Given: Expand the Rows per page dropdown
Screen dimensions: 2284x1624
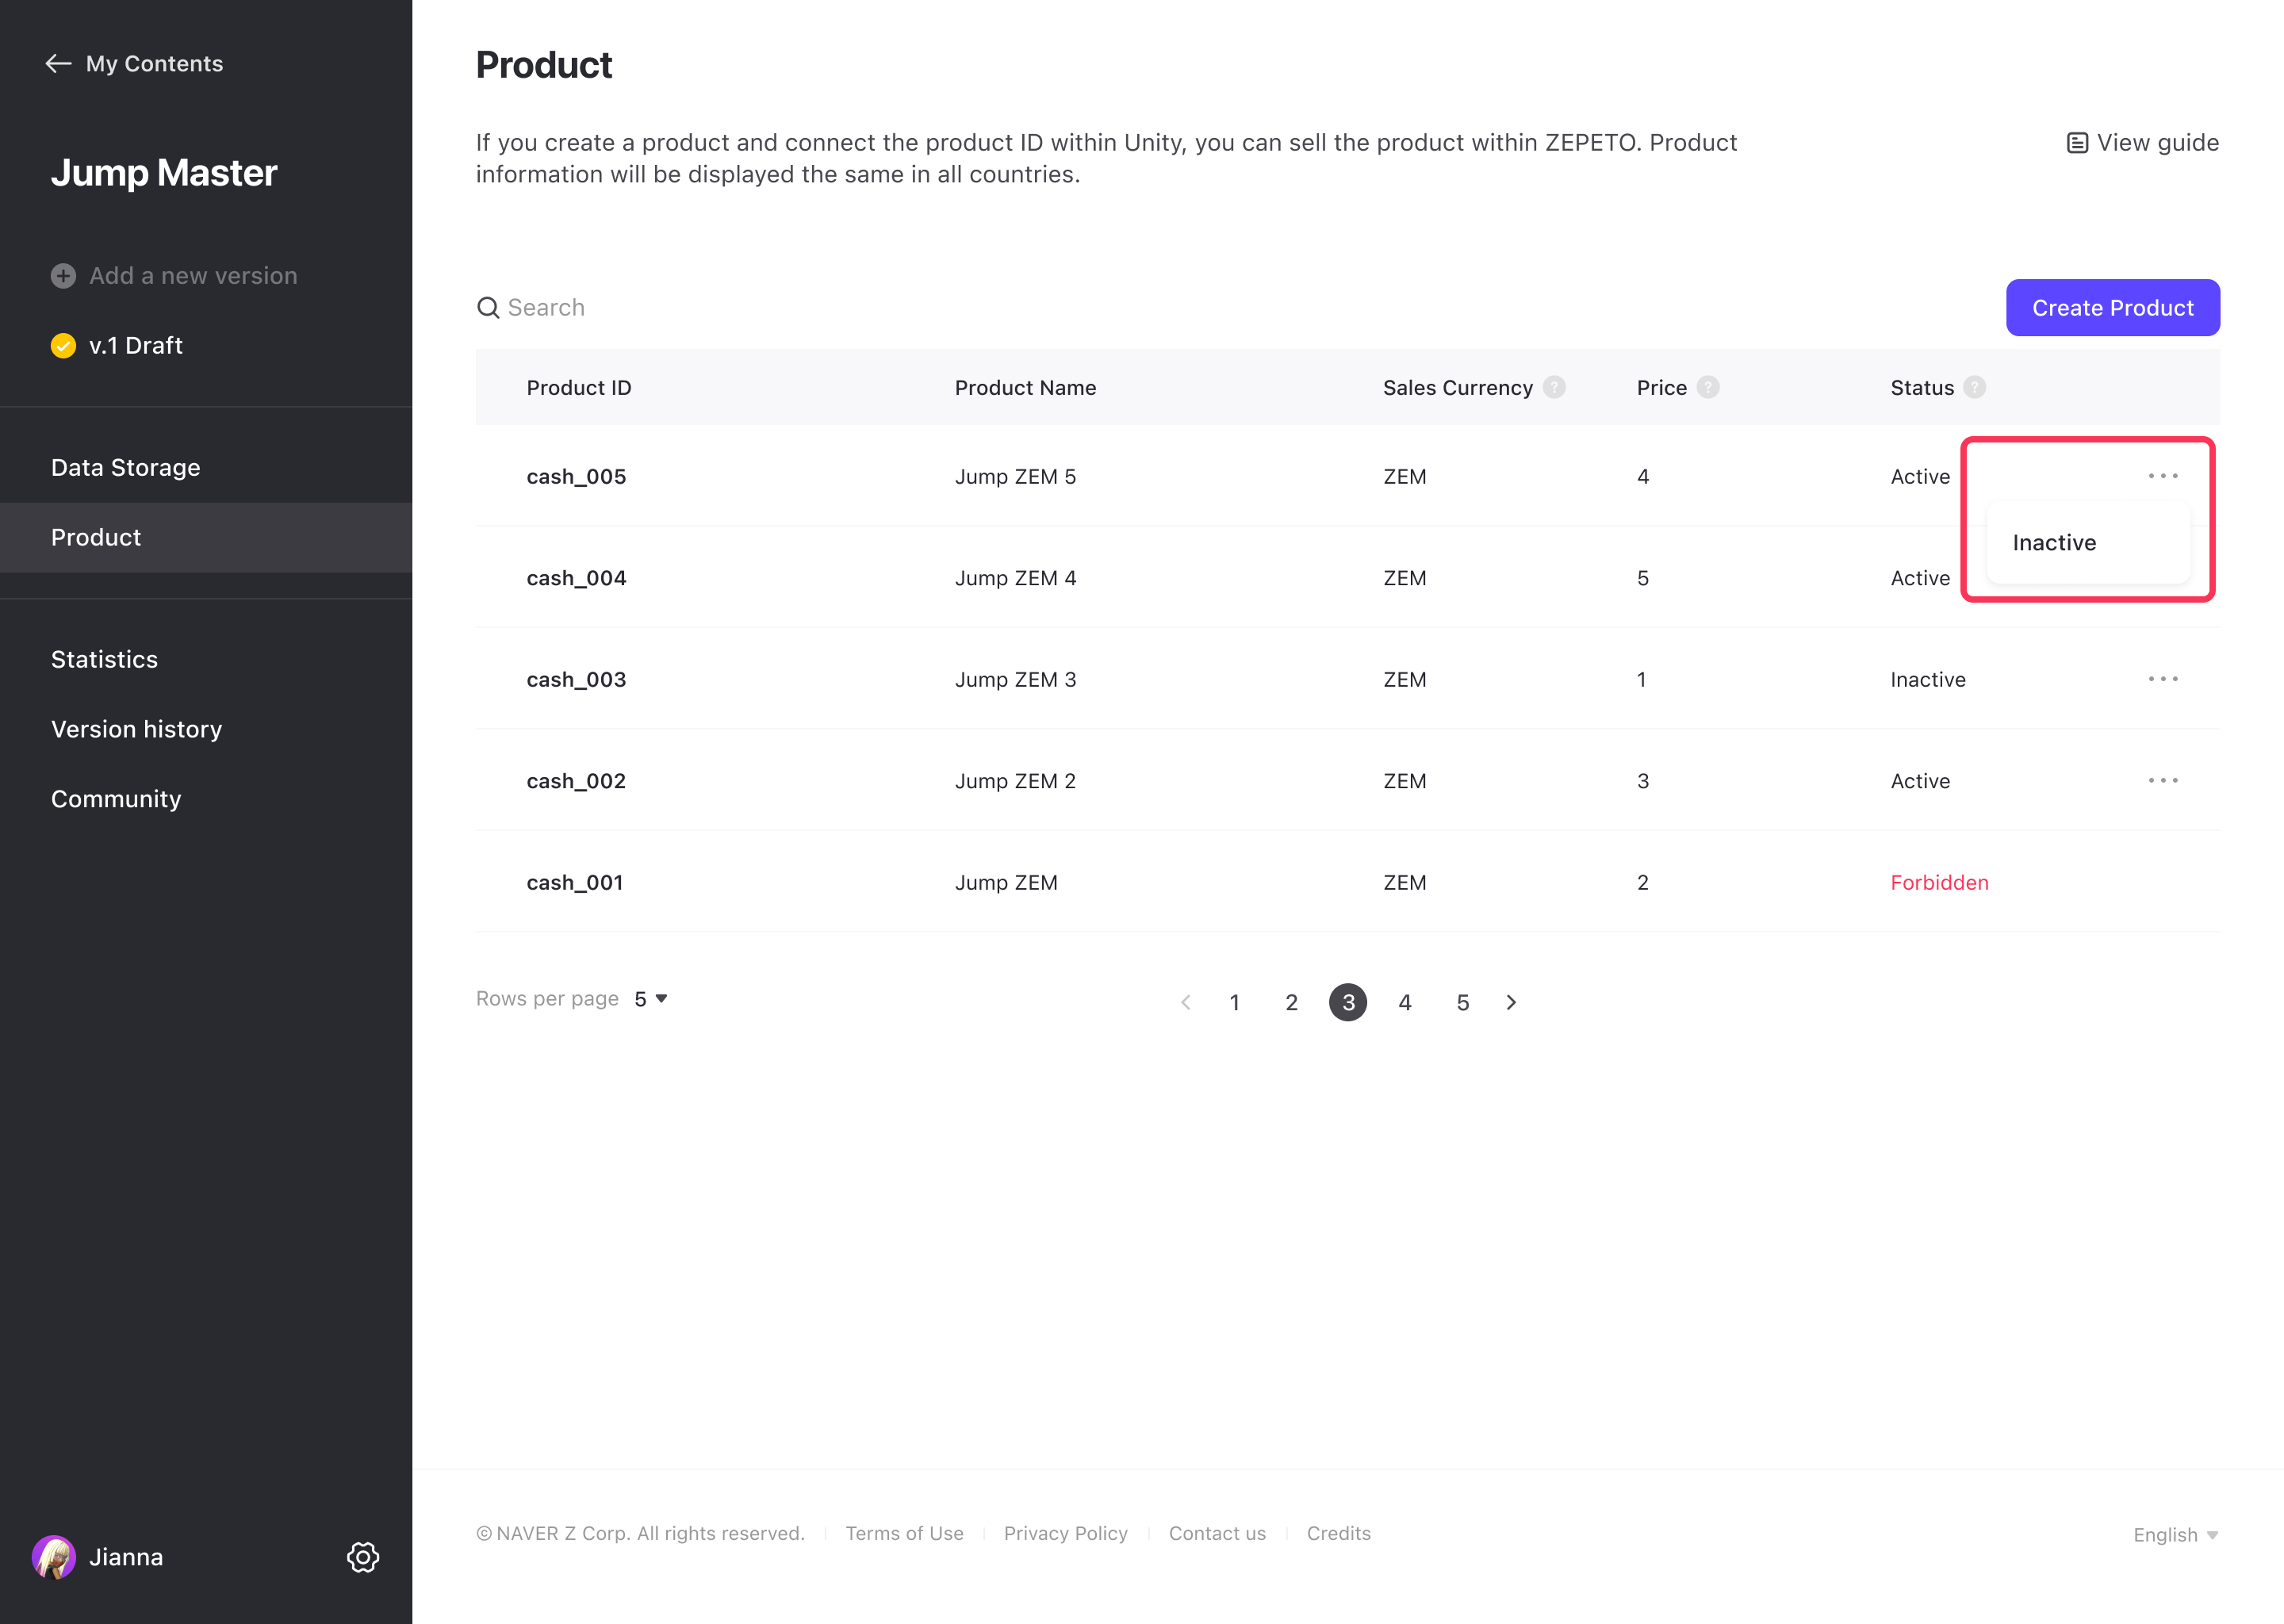Looking at the screenshot, I should (x=651, y=999).
